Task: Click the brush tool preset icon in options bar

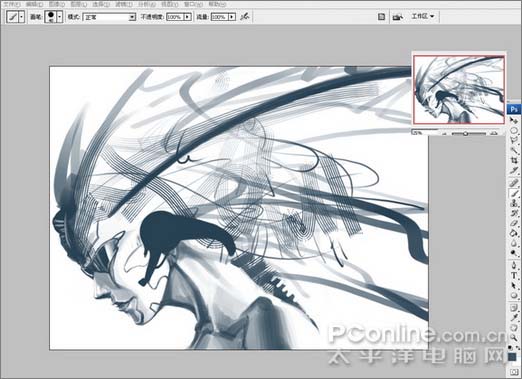Action: 13,17
